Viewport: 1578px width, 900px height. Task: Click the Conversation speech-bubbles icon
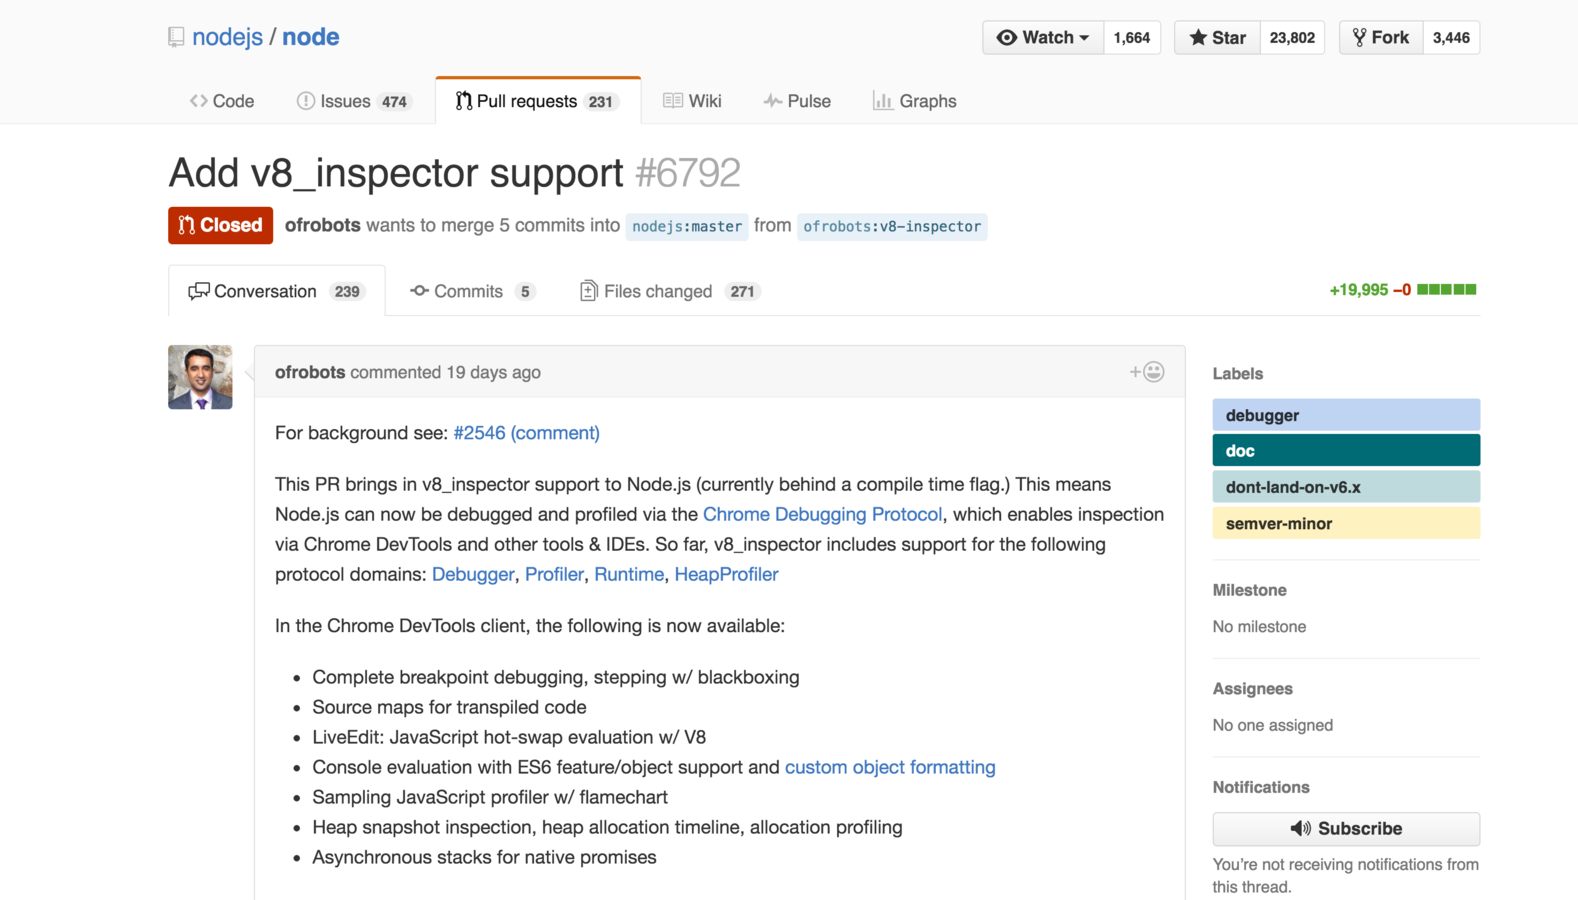click(x=199, y=291)
